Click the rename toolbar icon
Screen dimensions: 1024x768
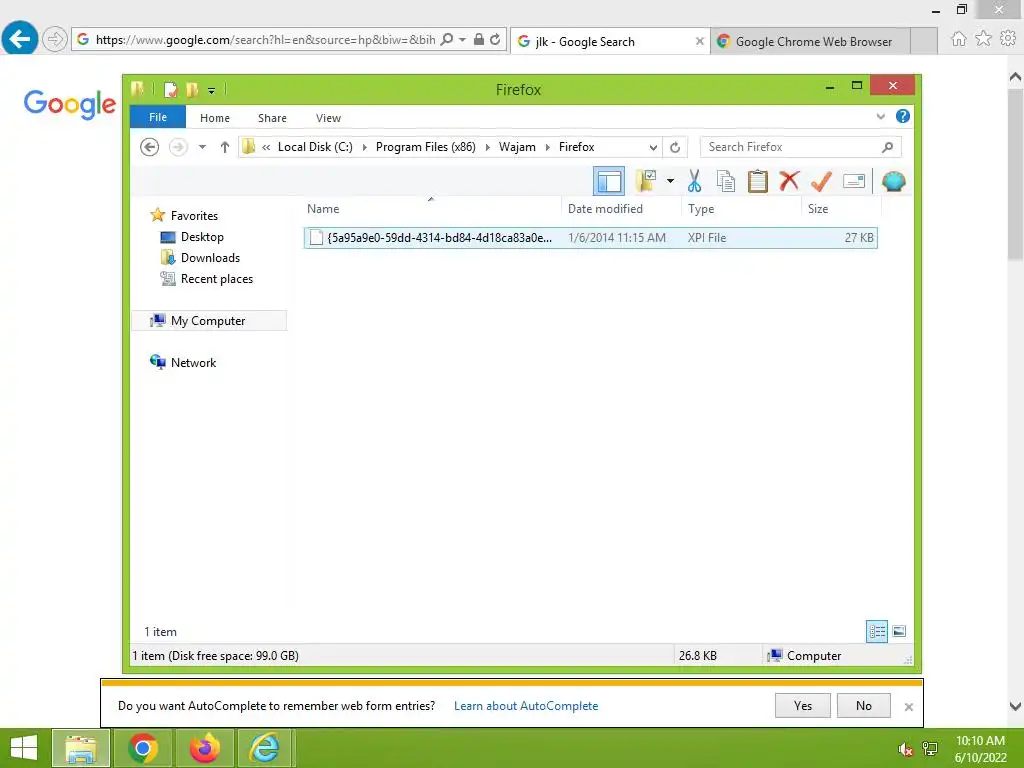tap(854, 181)
